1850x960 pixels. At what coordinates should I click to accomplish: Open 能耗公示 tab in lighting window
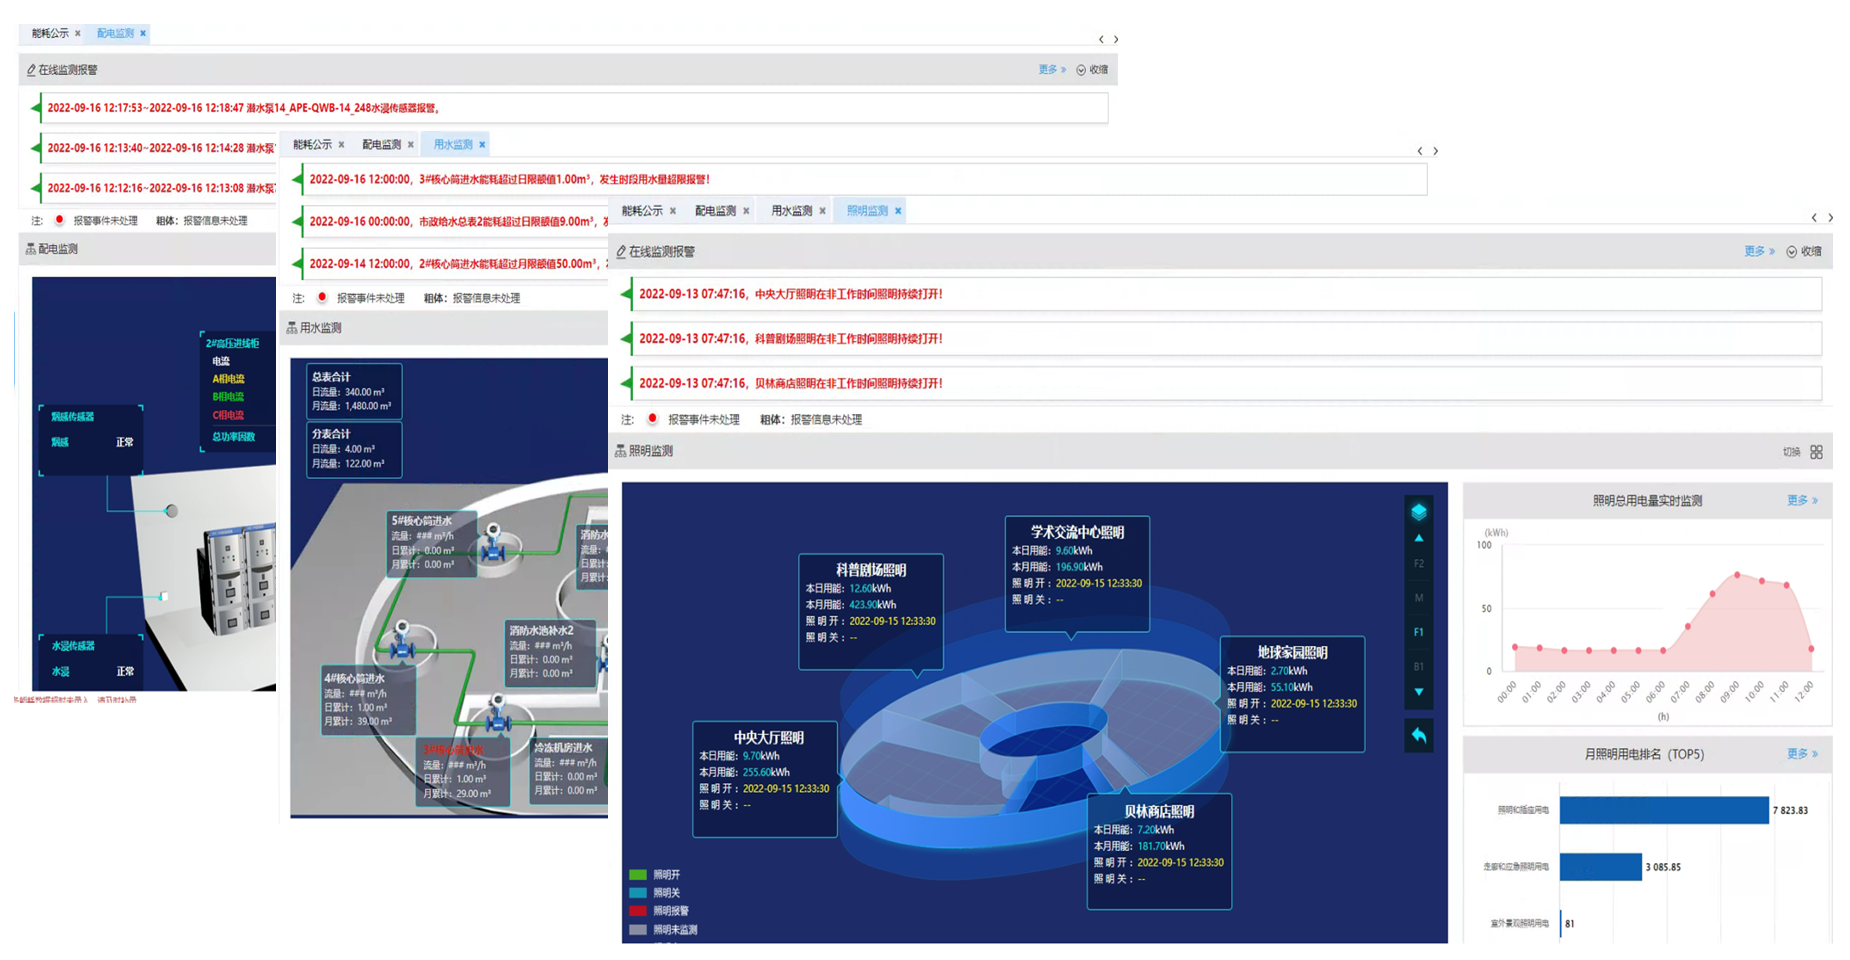coord(641,211)
